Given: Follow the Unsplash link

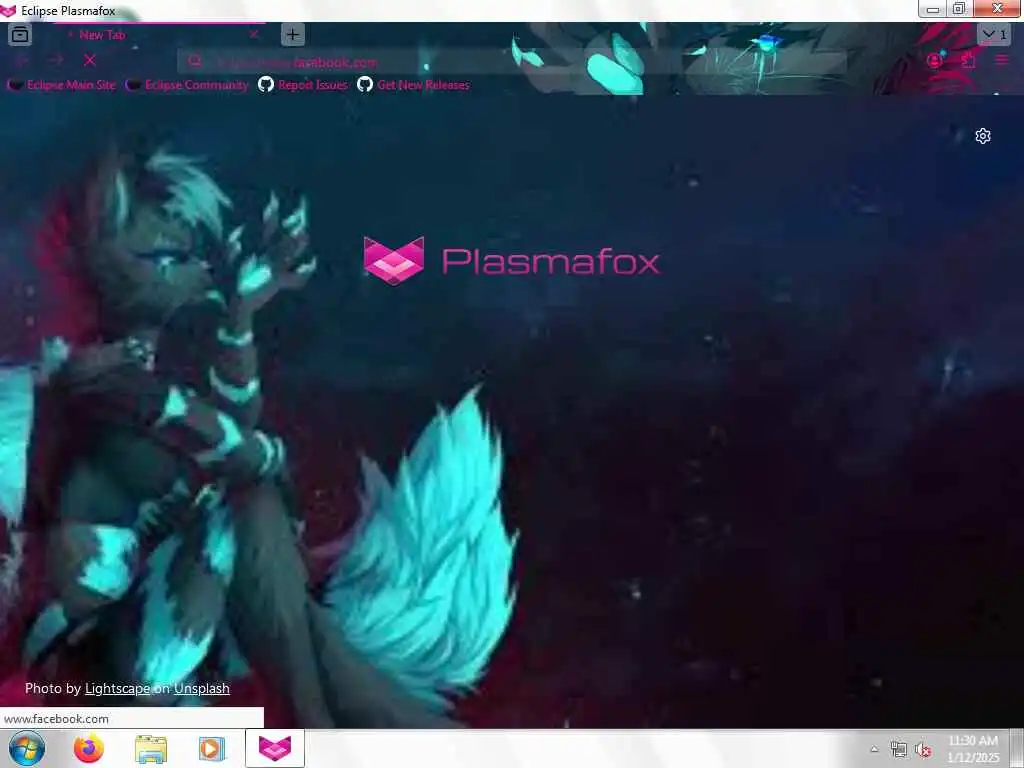Looking at the screenshot, I should 202,688.
